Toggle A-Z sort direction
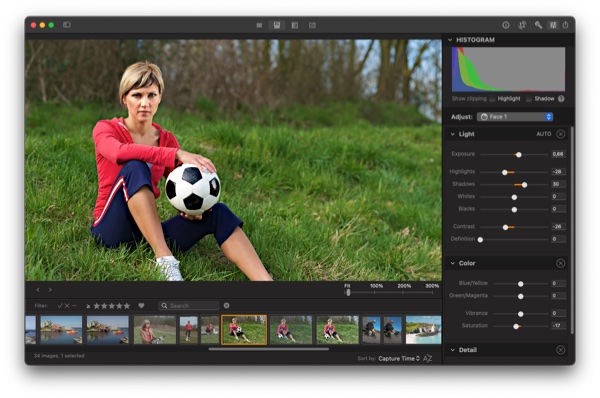Viewport: 600px width, 398px height. point(427,358)
